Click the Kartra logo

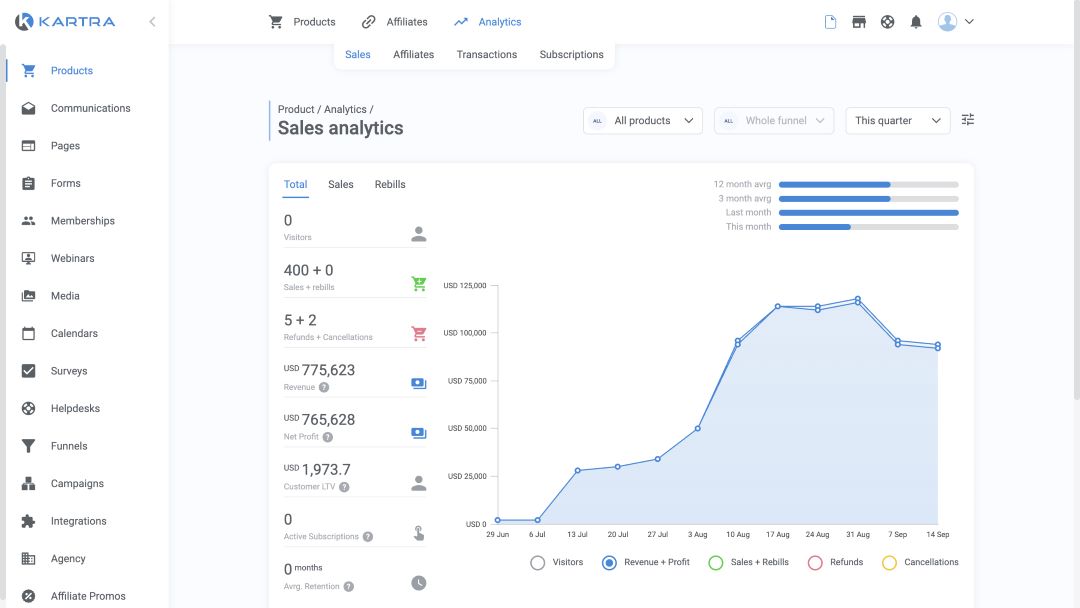[65, 21]
